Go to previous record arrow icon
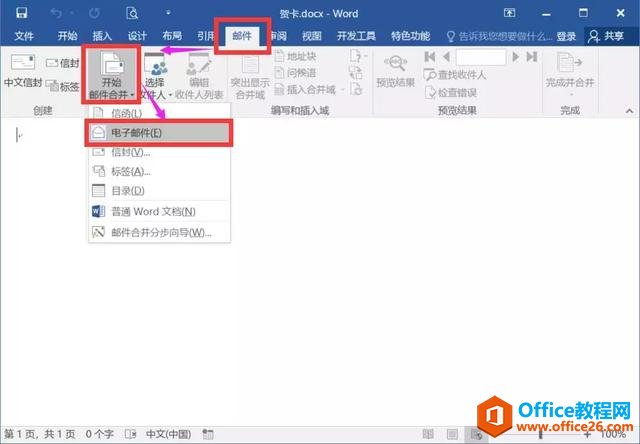Screen dimensions: 640x444 [x=446, y=57]
